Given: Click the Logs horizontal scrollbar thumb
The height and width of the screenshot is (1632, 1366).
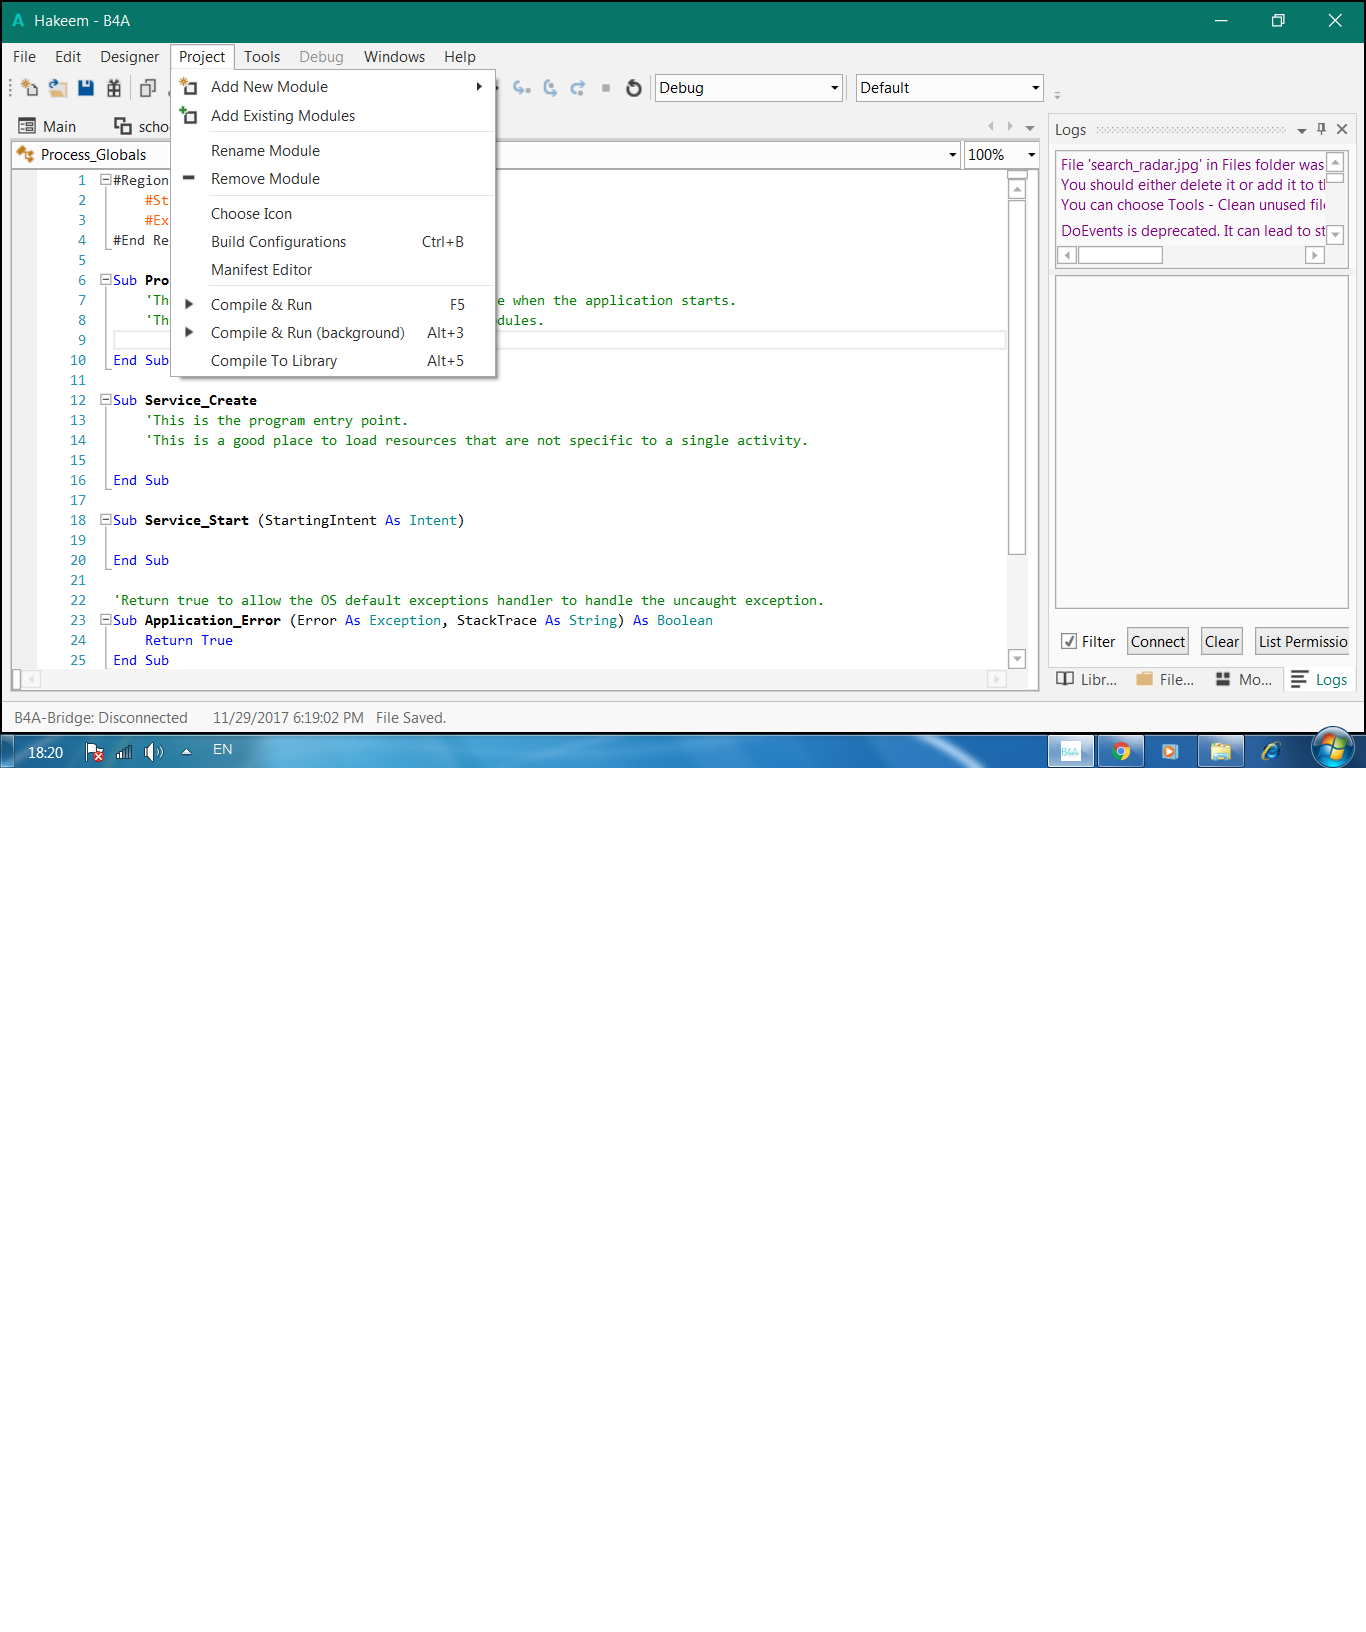Looking at the screenshot, I should point(1120,255).
